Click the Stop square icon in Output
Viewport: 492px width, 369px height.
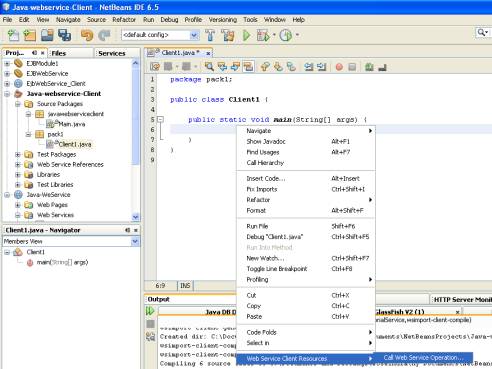click(x=150, y=324)
